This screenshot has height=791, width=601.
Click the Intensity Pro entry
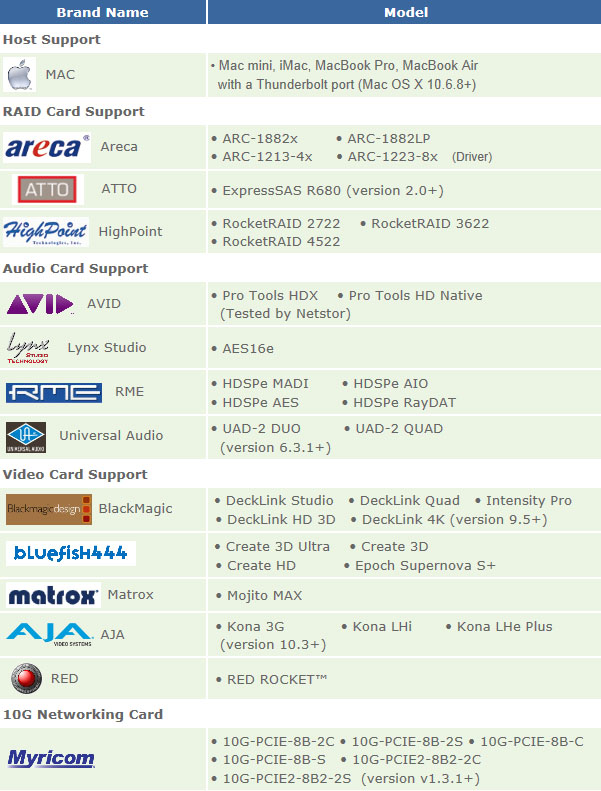pyautogui.click(x=528, y=500)
